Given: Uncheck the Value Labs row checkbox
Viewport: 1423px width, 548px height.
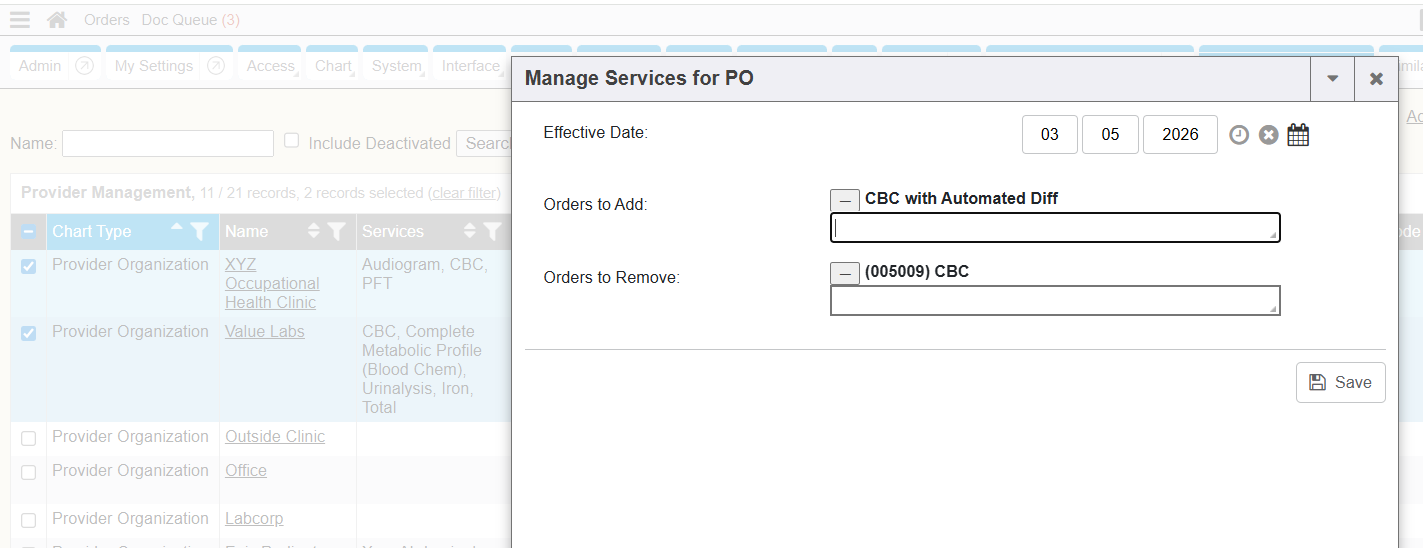Looking at the screenshot, I should (28, 333).
